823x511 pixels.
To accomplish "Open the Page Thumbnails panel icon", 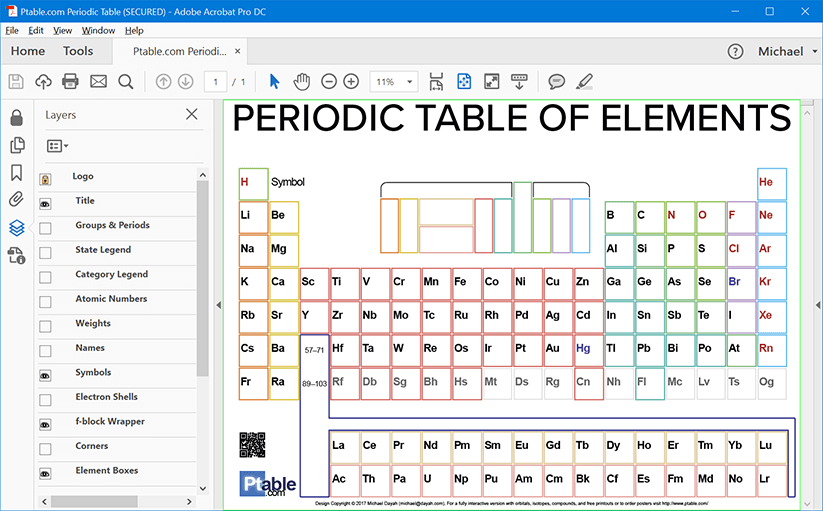I will click(16, 145).
